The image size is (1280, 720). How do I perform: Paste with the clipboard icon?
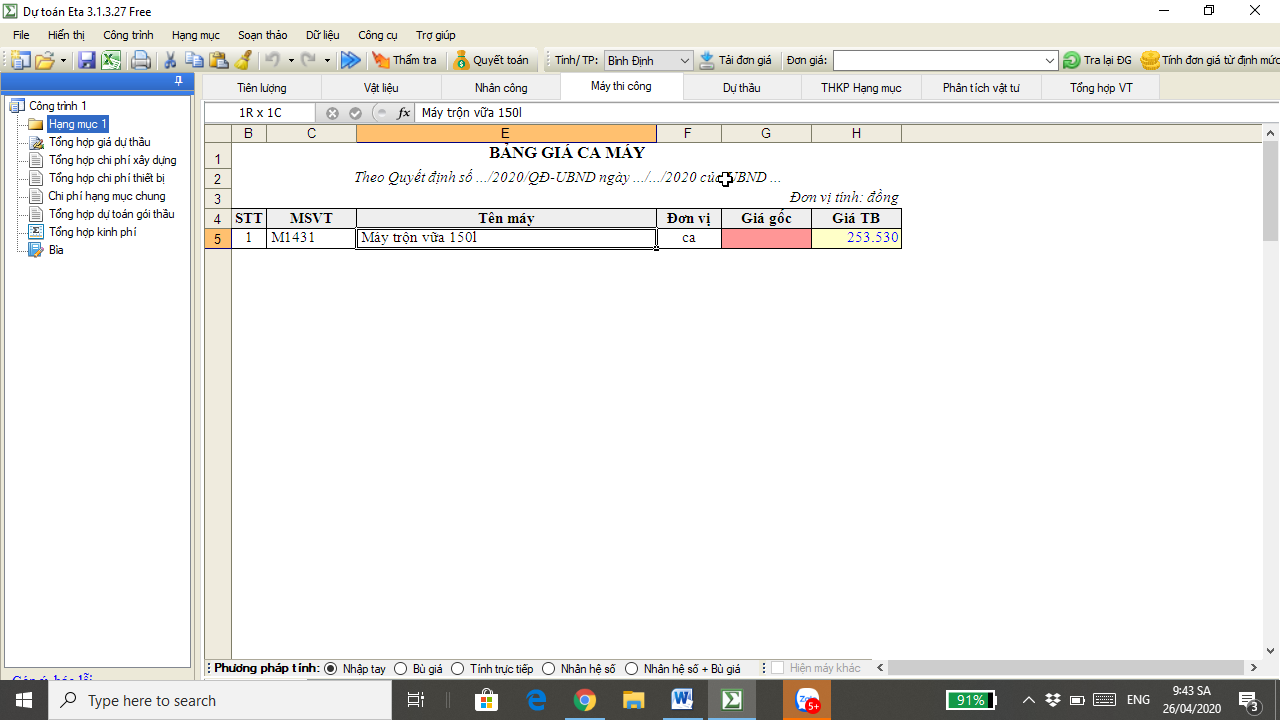pos(219,60)
